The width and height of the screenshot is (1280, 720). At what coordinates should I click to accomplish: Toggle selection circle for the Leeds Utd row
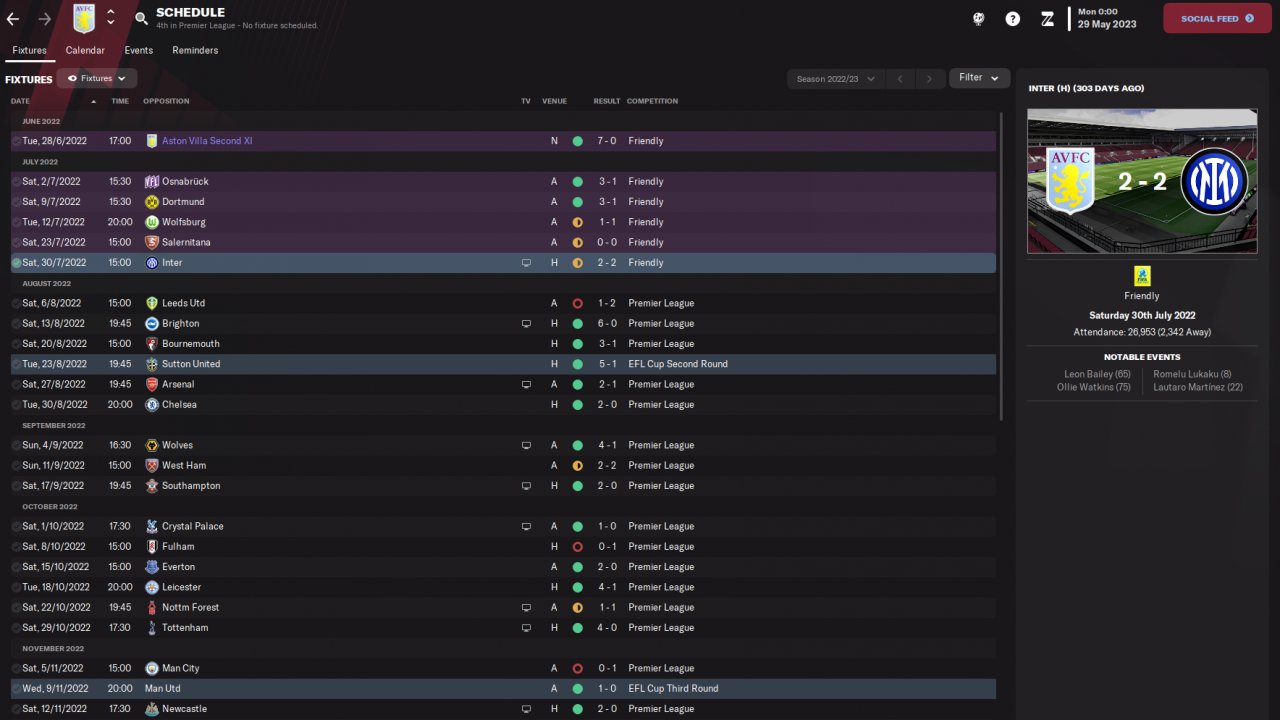tap(16, 303)
